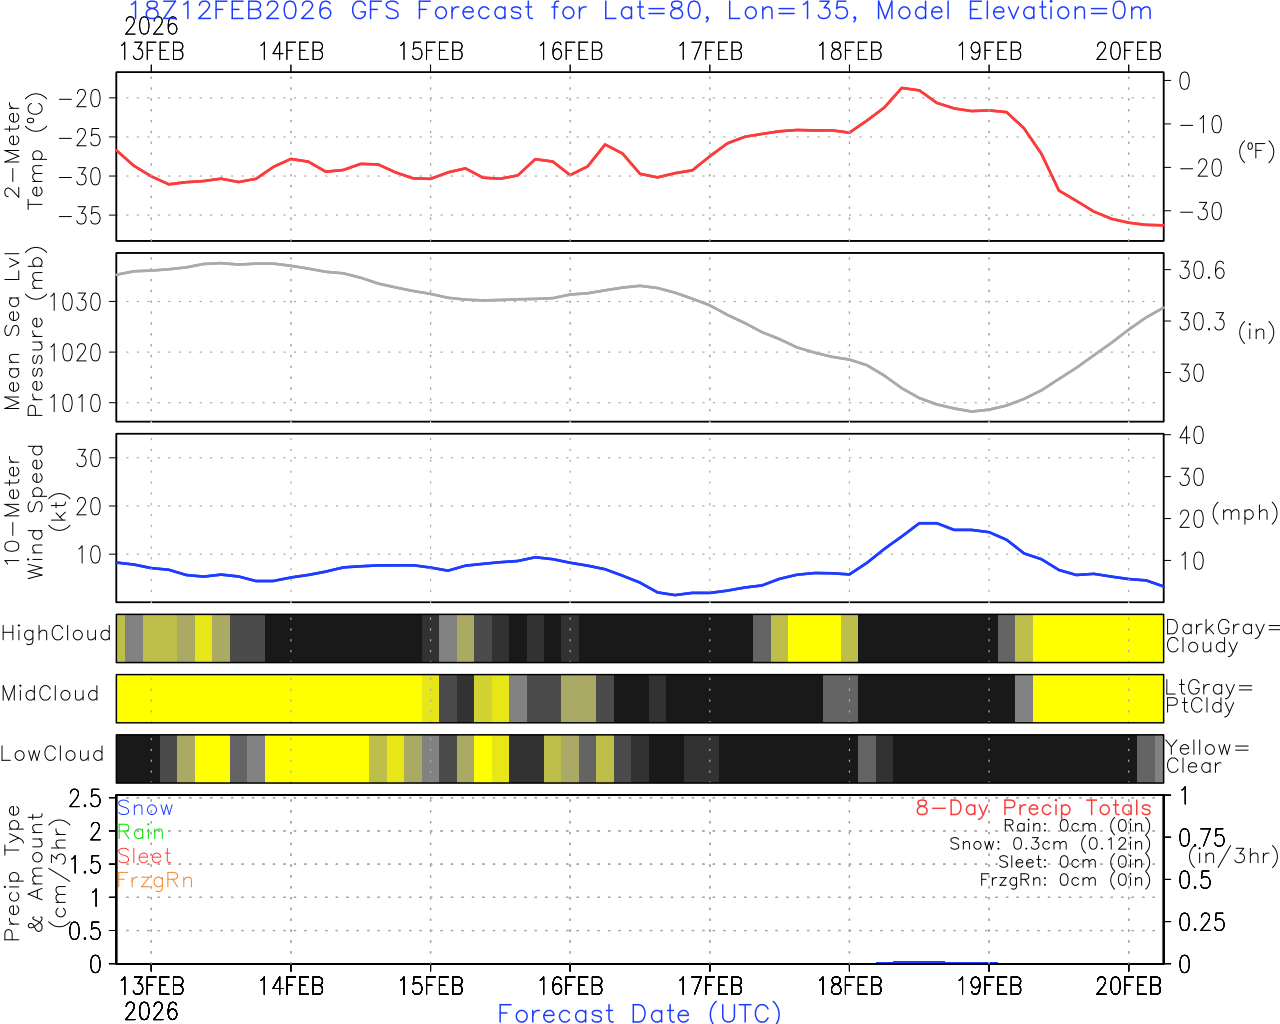Select the red Sleet legend label
1280x1024 pixels.
click(144, 856)
